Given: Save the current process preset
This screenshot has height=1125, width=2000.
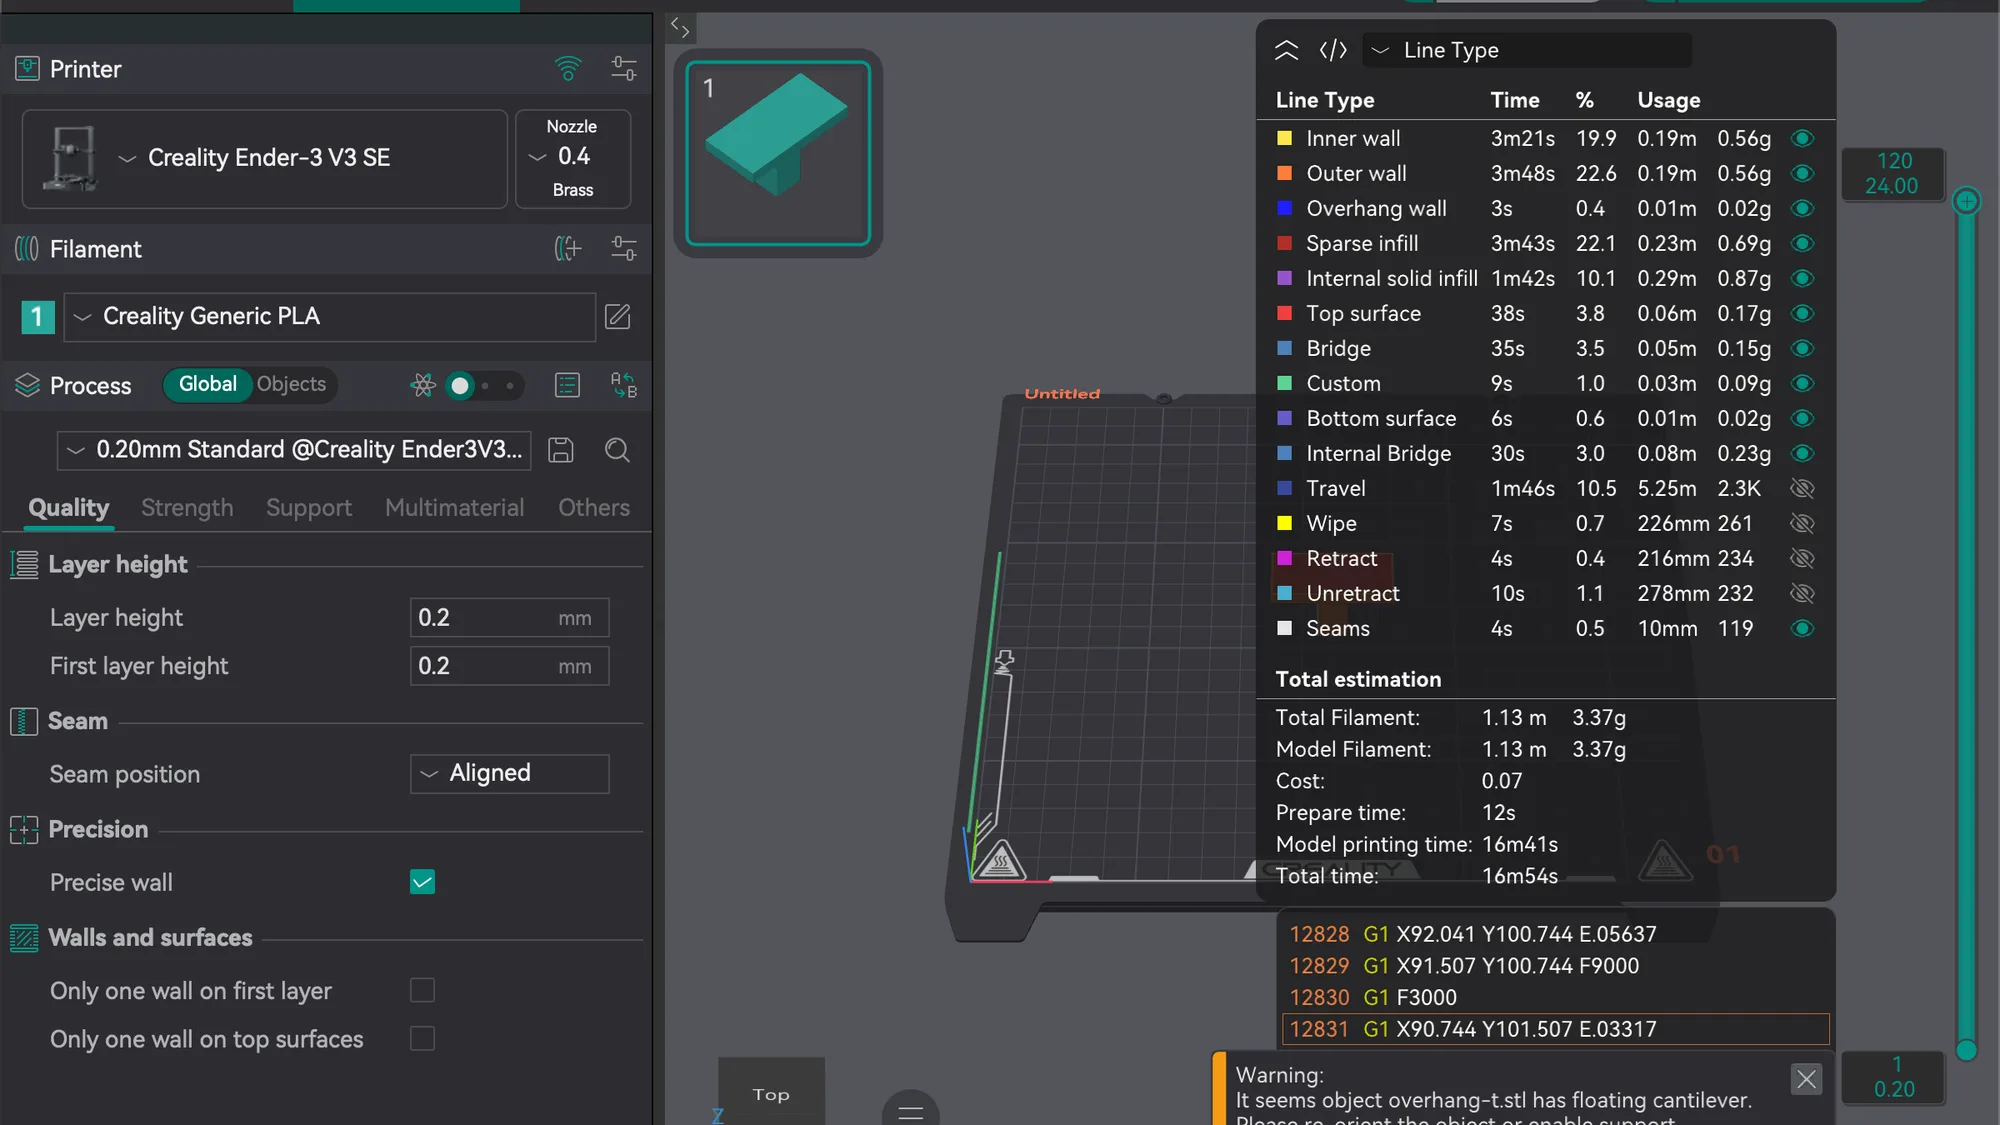Looking at the screenshot, I should [x=561, y=450].
